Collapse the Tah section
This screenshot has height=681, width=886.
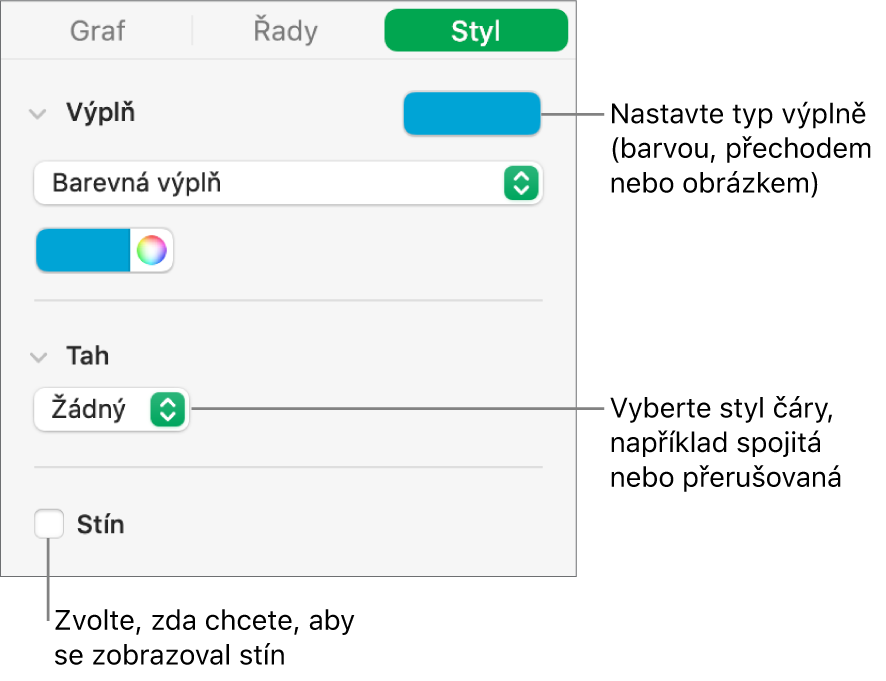point(40,356)
